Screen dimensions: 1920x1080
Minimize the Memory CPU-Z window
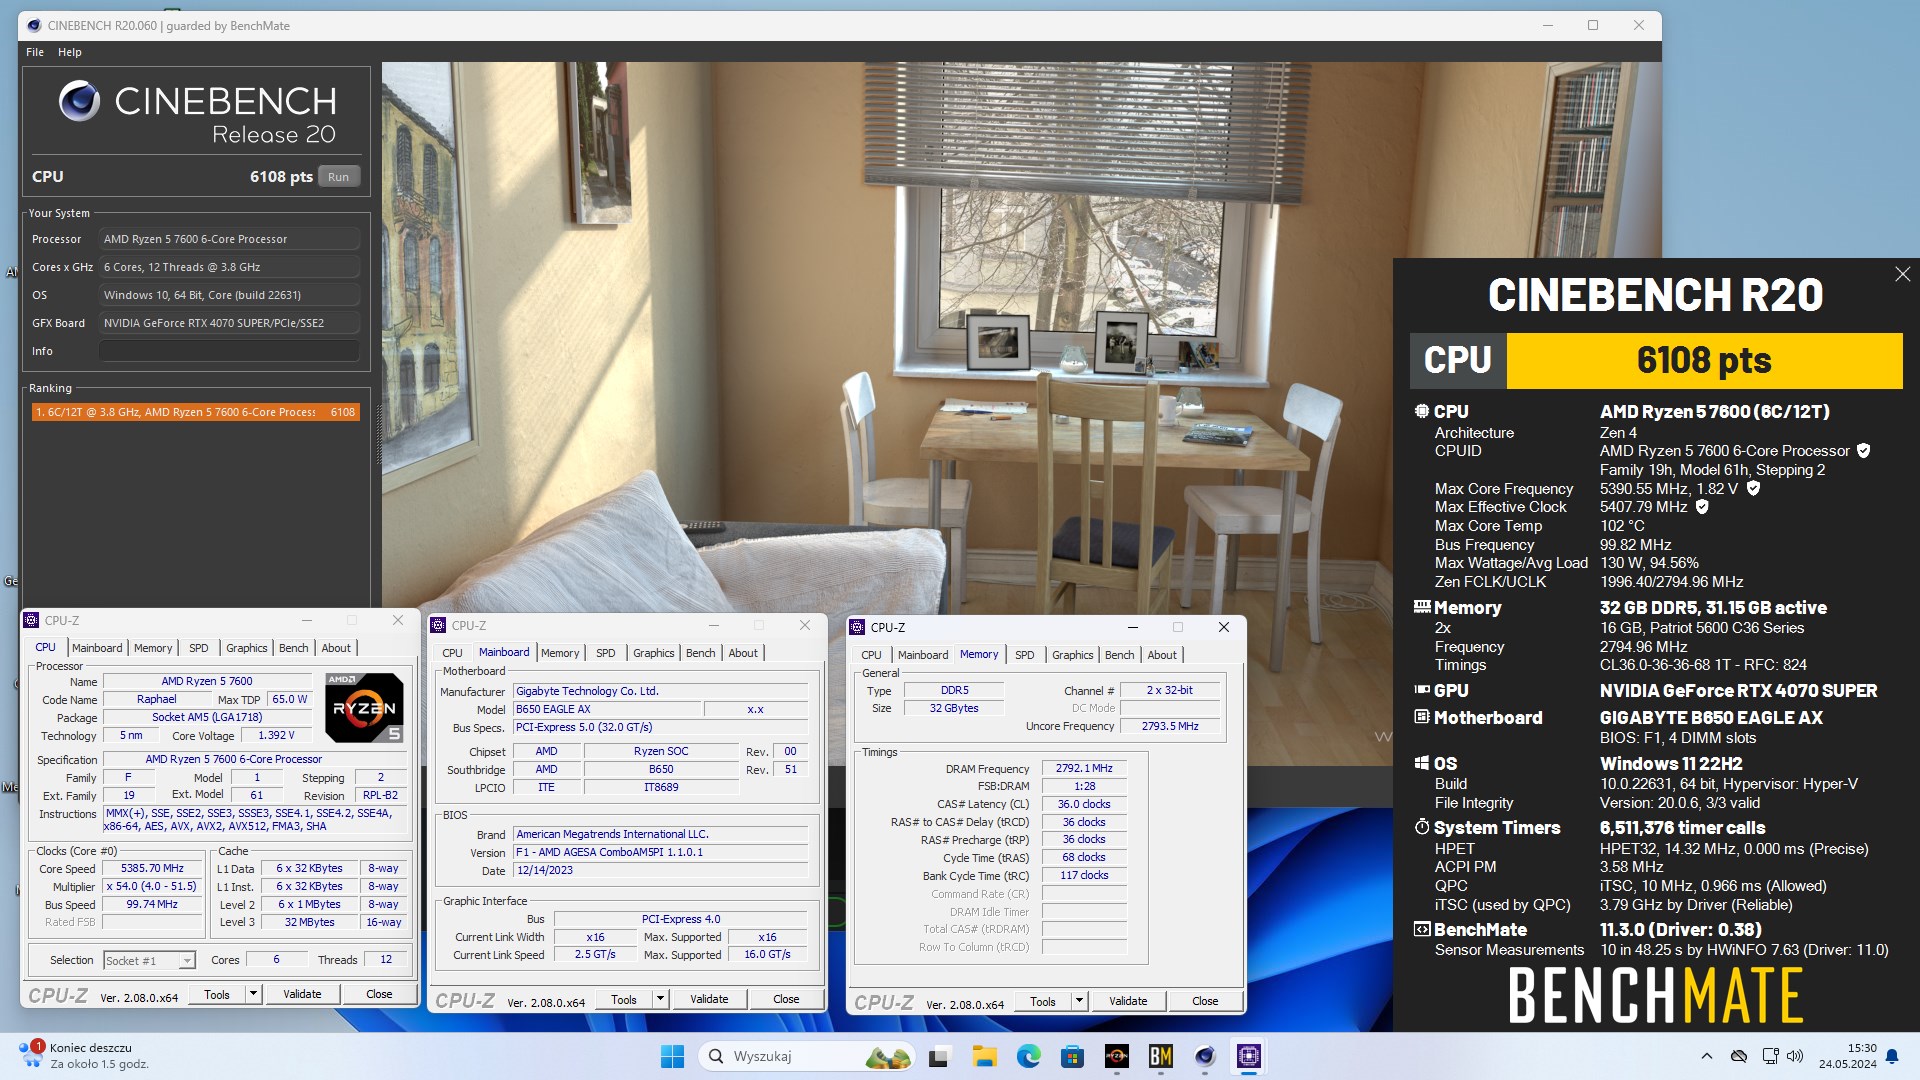[1133, 627]
